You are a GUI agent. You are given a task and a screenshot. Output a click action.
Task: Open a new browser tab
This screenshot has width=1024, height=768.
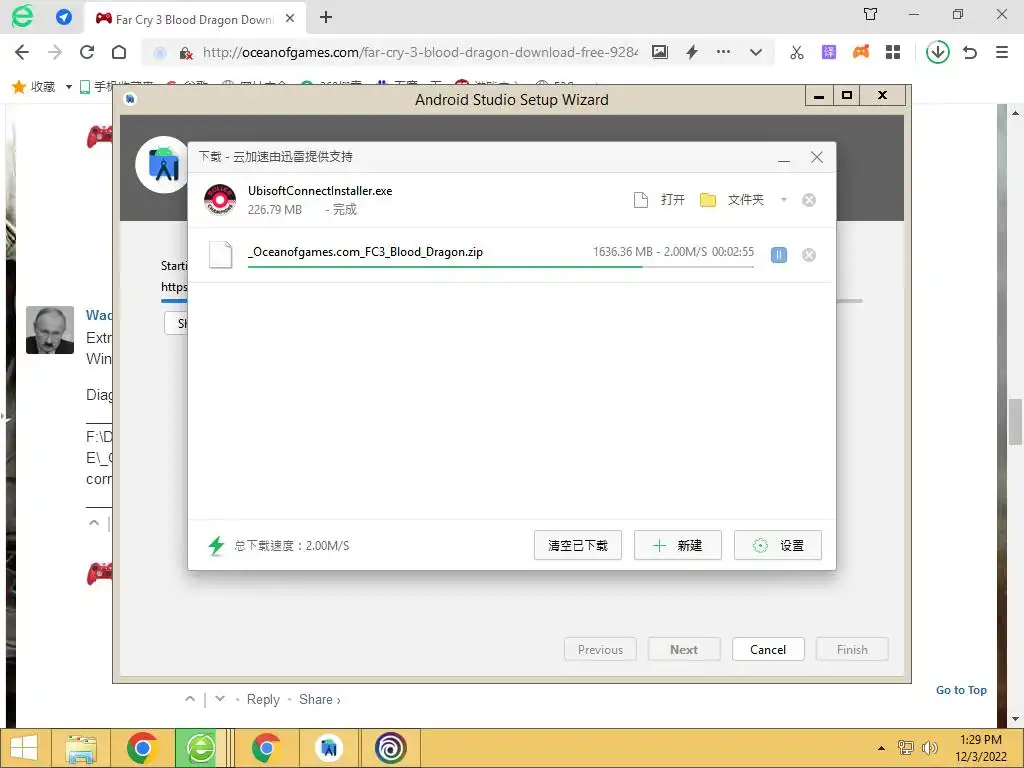coord(326,18)
